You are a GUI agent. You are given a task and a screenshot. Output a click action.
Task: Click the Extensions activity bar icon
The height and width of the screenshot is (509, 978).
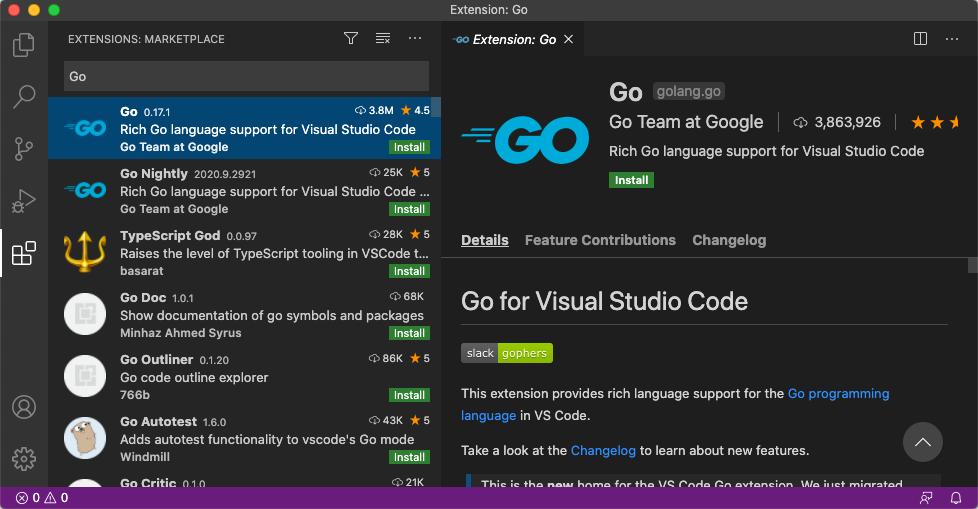tap(23, 254)
